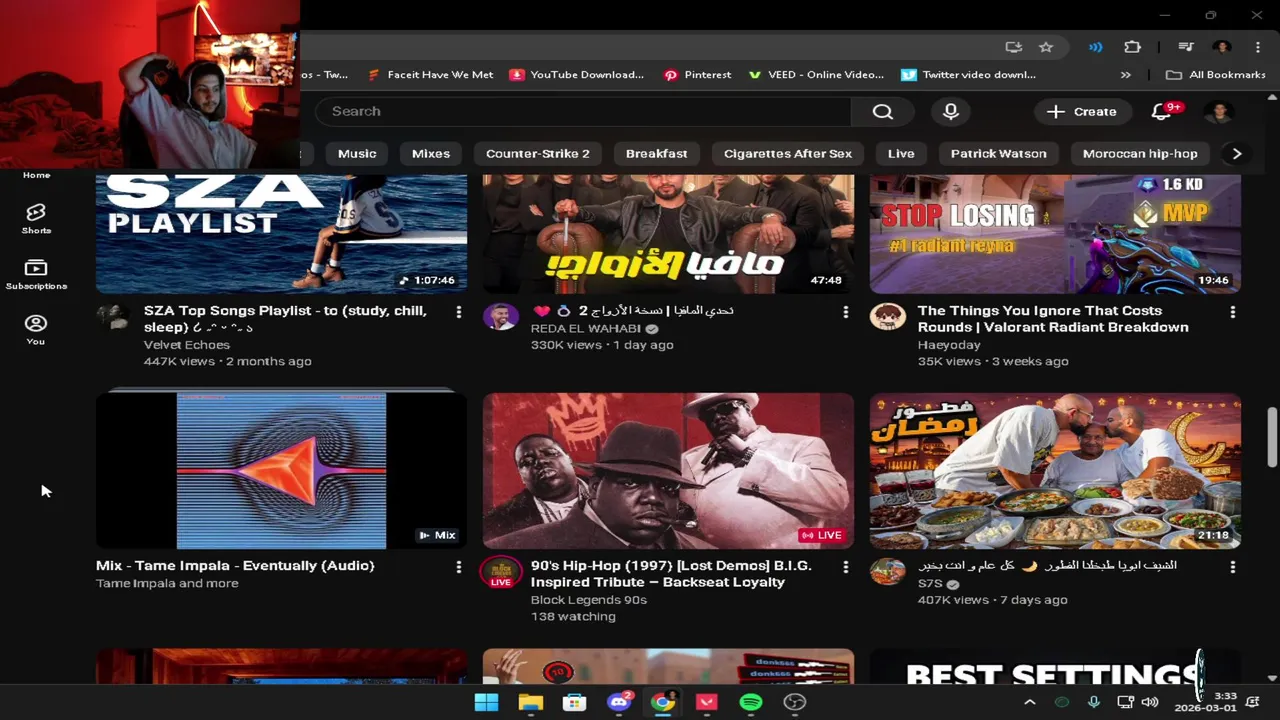1280x720 pixels.
Task: Select the Moroccan hip-hop filter chip
Action: click(x=1140, y=153)
